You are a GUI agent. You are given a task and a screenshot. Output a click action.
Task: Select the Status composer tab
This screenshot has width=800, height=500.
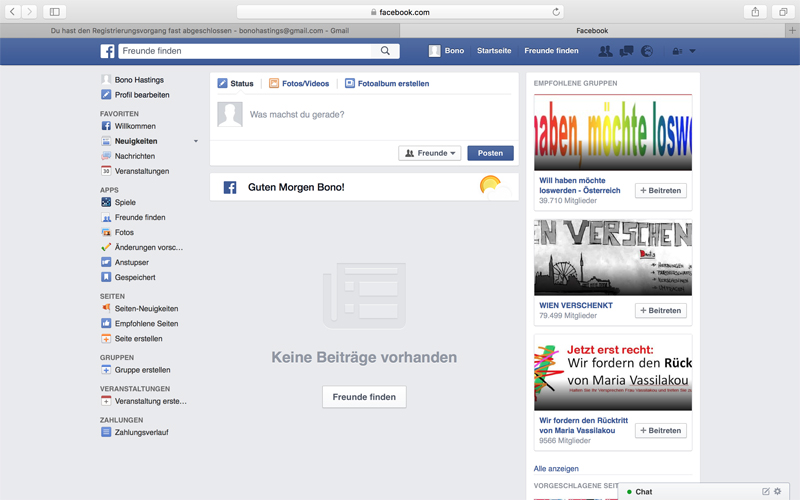point(236,83)
